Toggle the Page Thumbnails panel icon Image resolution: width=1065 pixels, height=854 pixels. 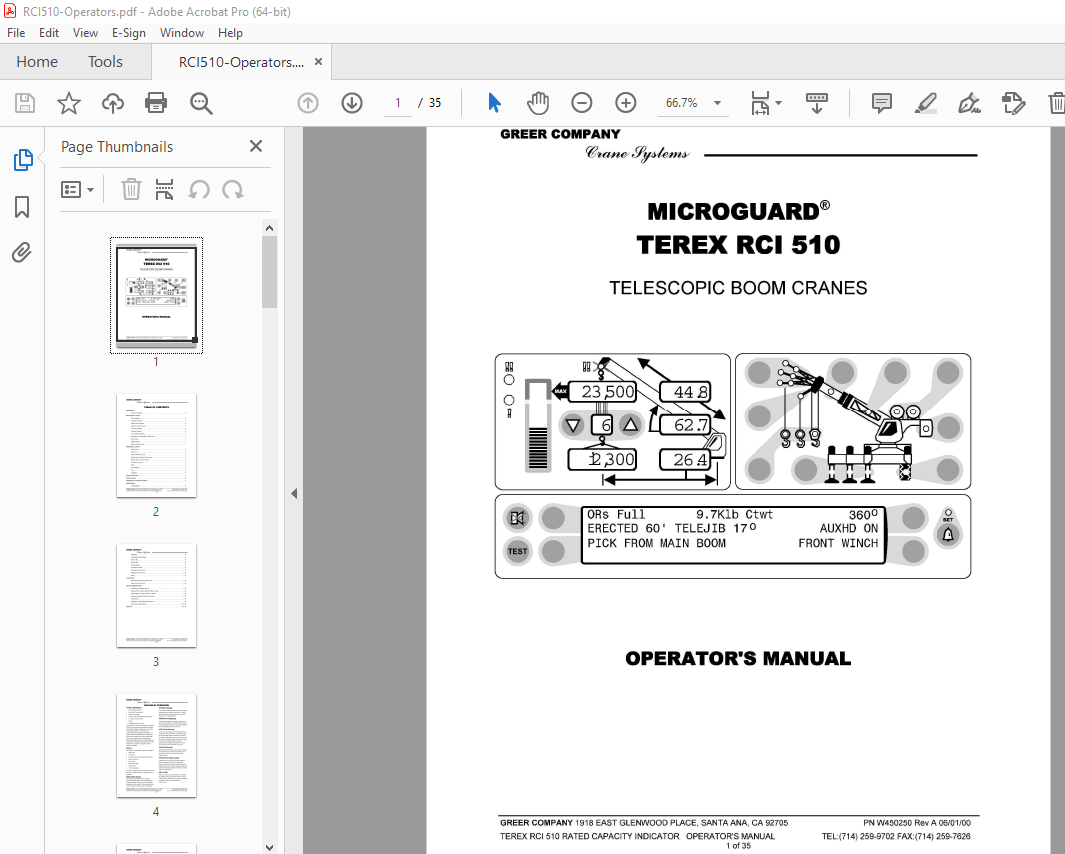pyautogui.click(x=22, y=160)
